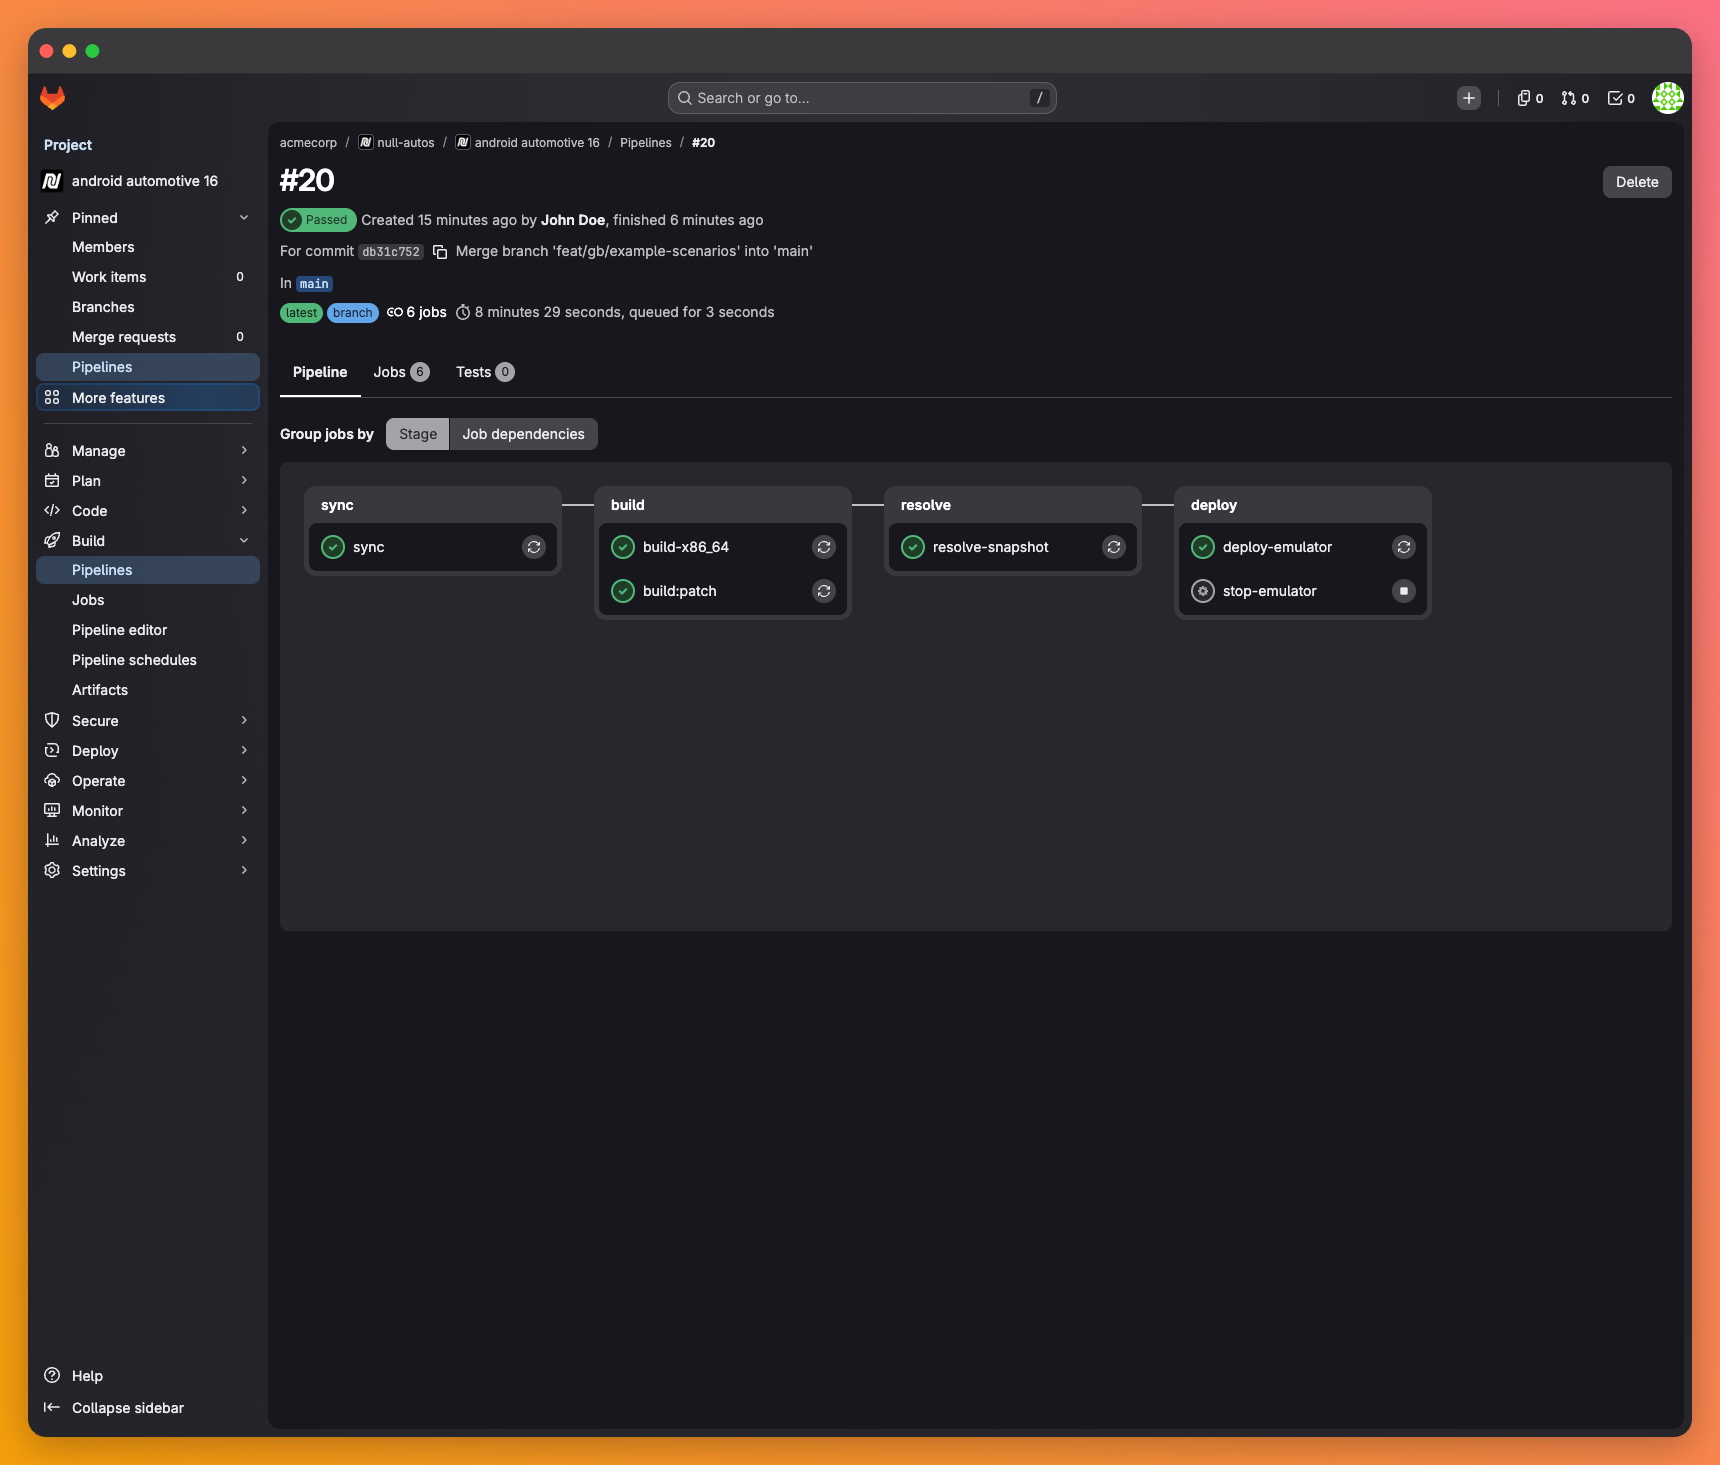Retry the build-x86_64 job
1720x1465 pixels.
[x=824, y=547]
